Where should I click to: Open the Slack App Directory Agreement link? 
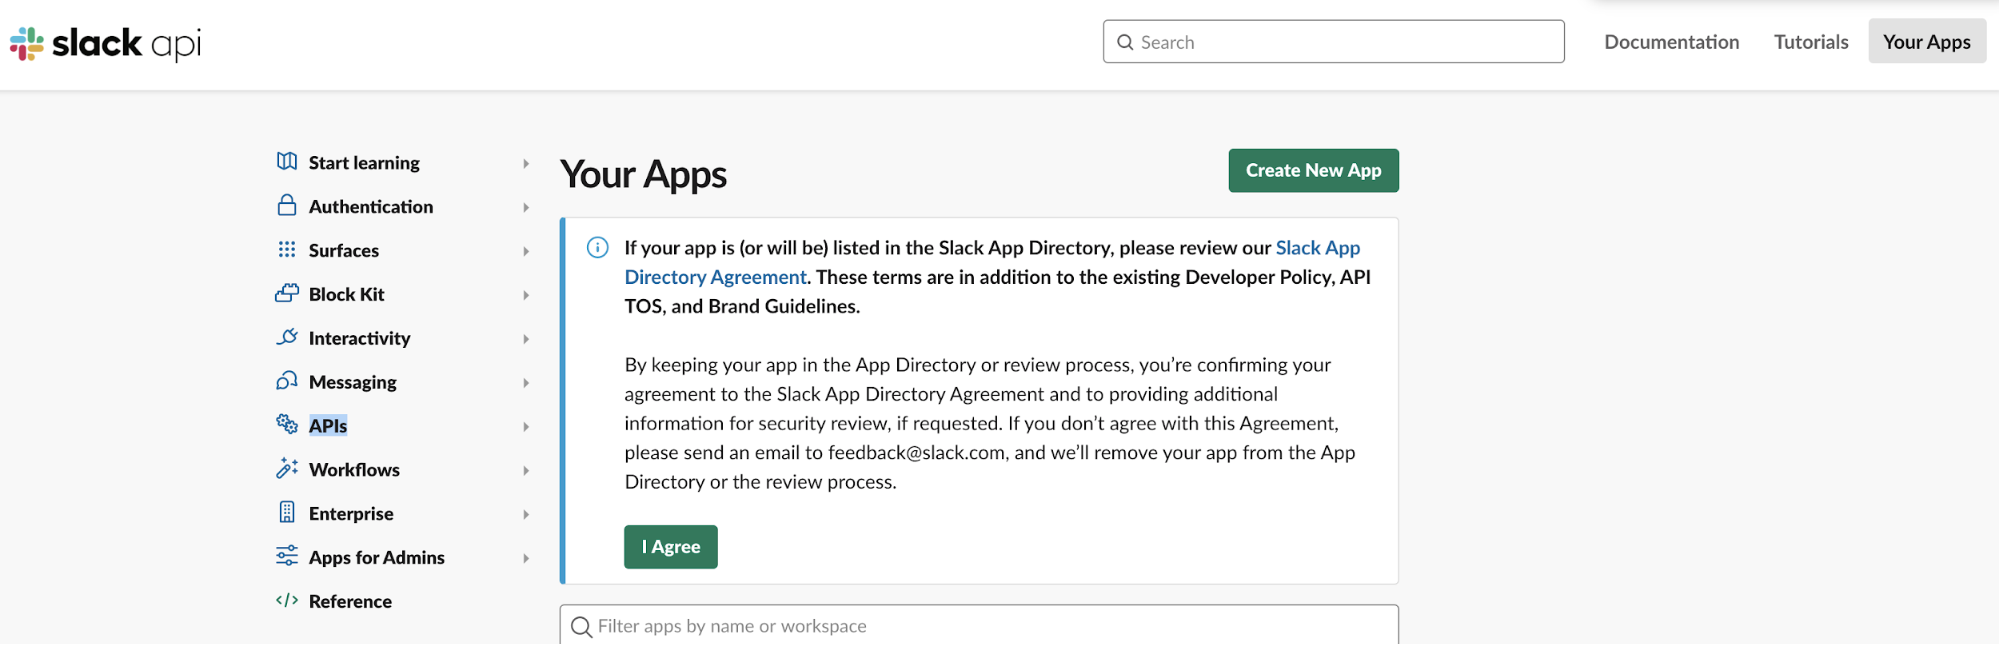pos(1317,248)
